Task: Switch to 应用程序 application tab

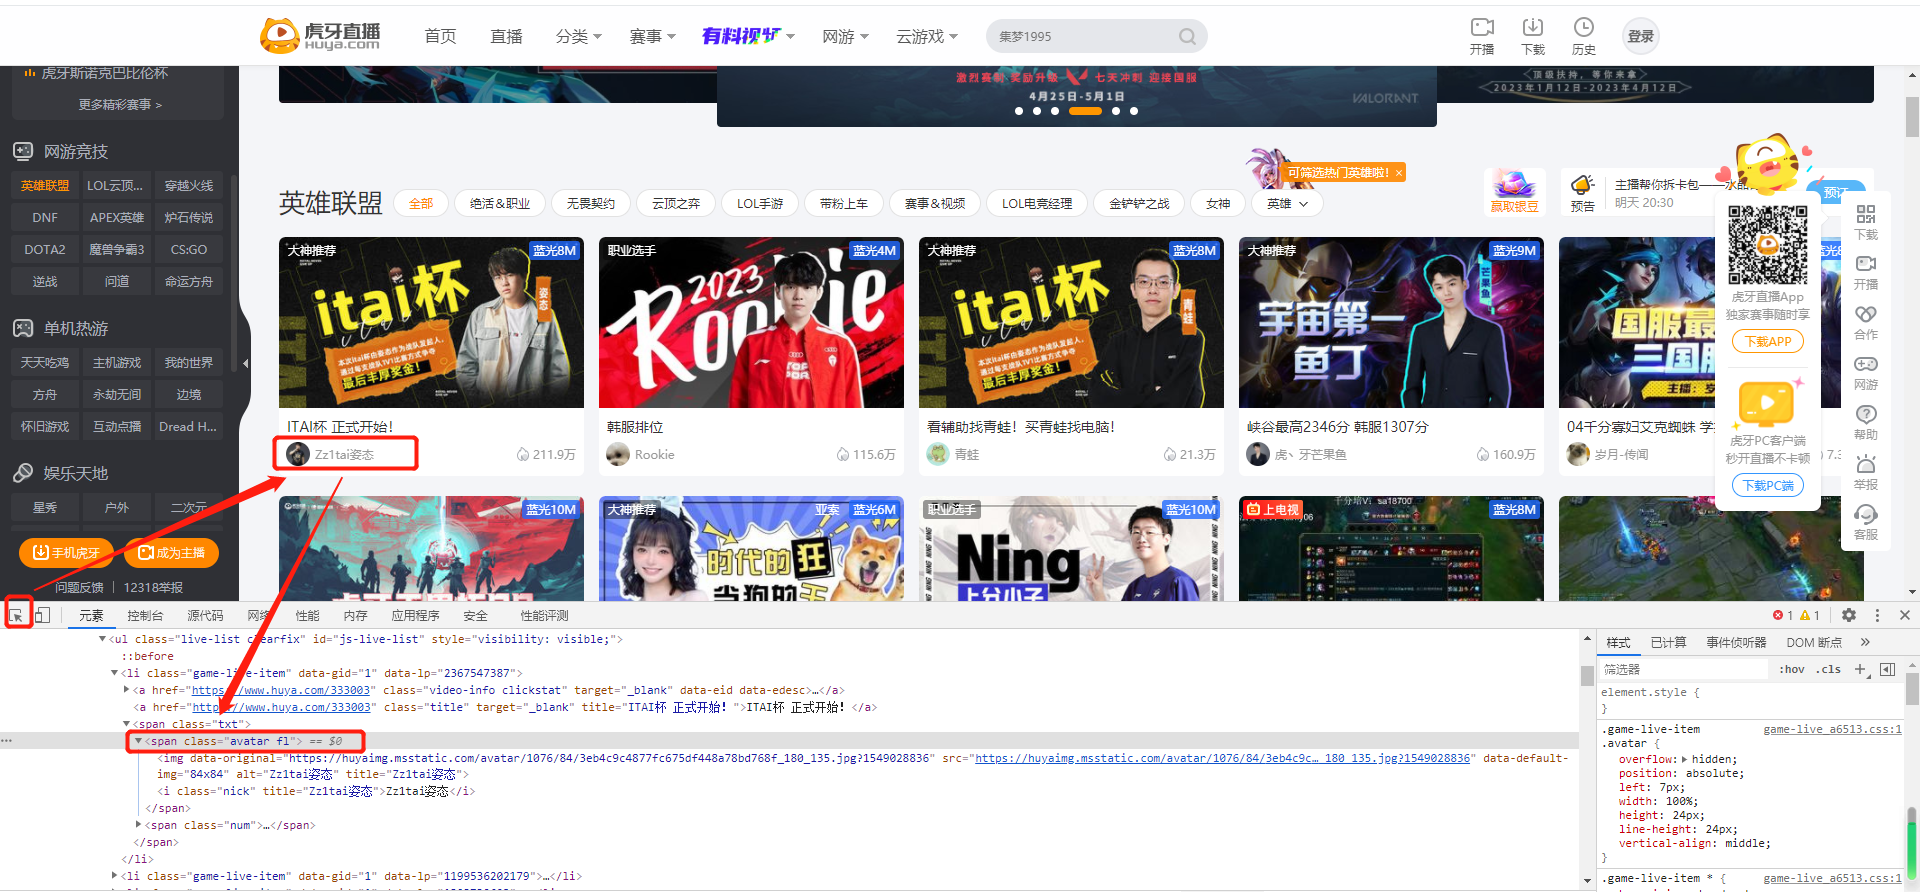Action: pos(415,615)
